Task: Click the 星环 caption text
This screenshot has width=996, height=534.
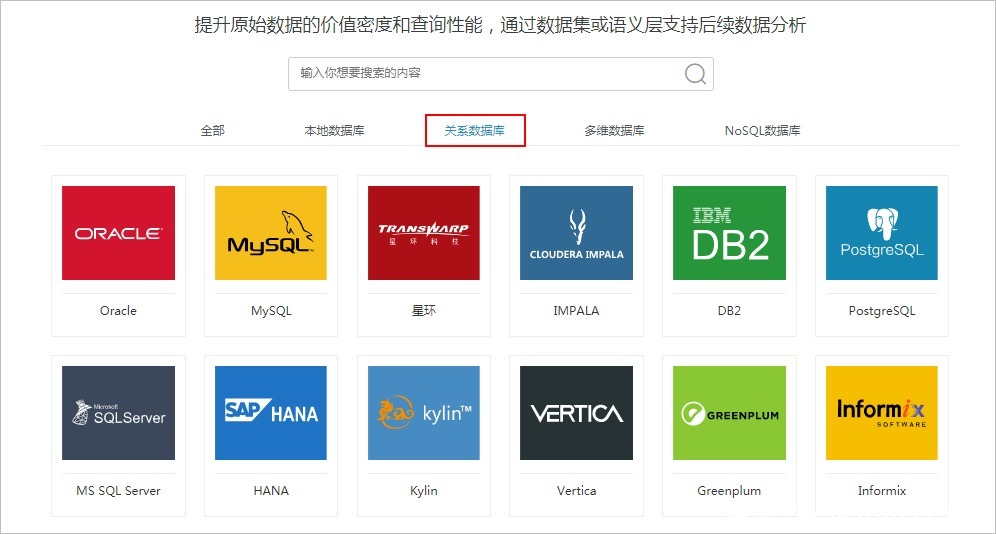Action: coord(424,310)
